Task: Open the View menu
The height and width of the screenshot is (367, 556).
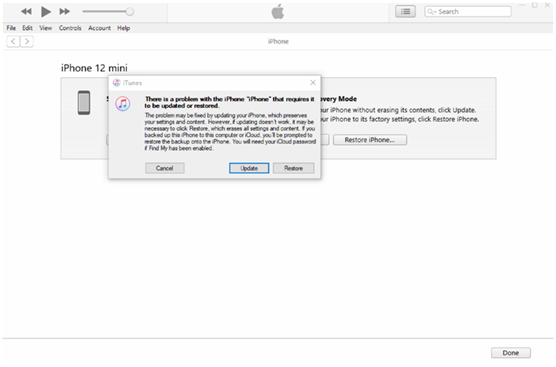Action: [x=45, y=28]
